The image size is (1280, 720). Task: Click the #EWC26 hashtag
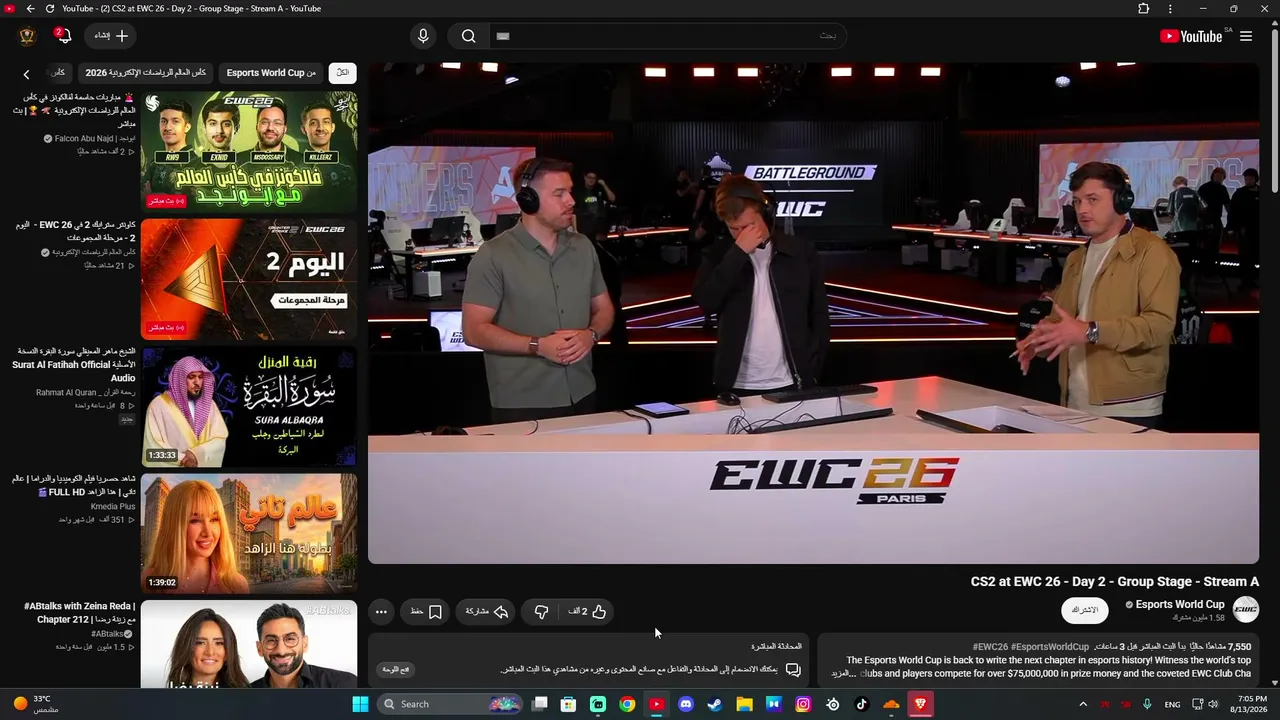pyautogui.click(x=990, y=647)
